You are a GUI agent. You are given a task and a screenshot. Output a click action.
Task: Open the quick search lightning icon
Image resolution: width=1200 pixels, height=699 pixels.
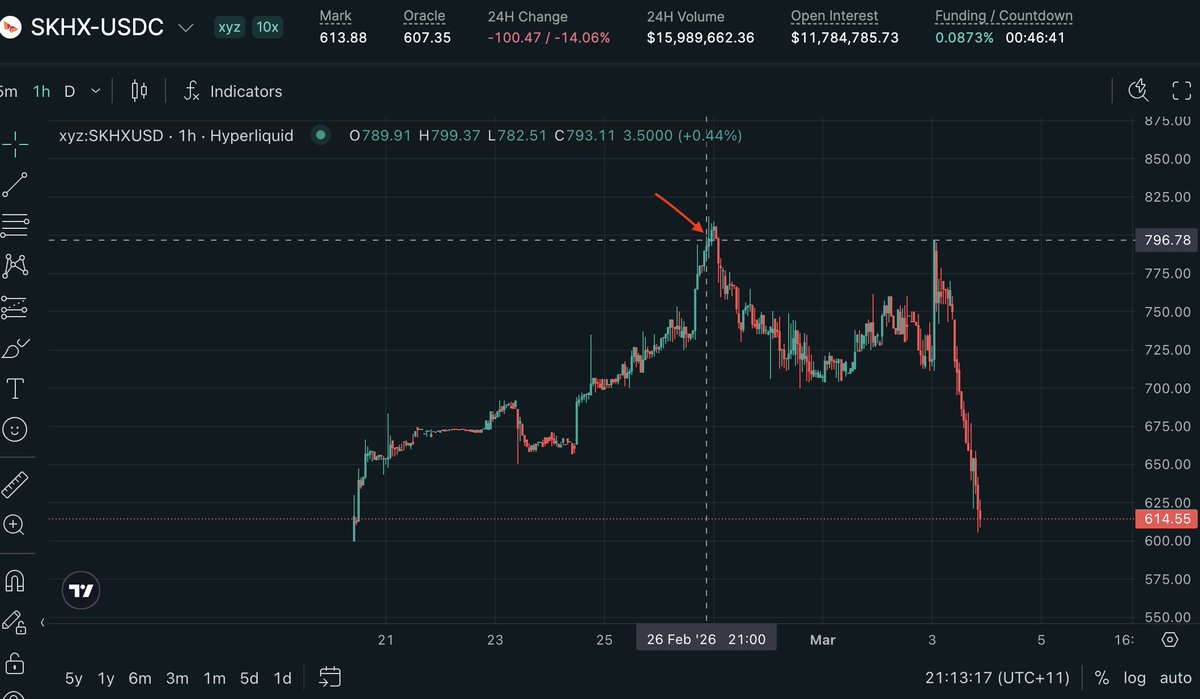[x=1138, y=91]
